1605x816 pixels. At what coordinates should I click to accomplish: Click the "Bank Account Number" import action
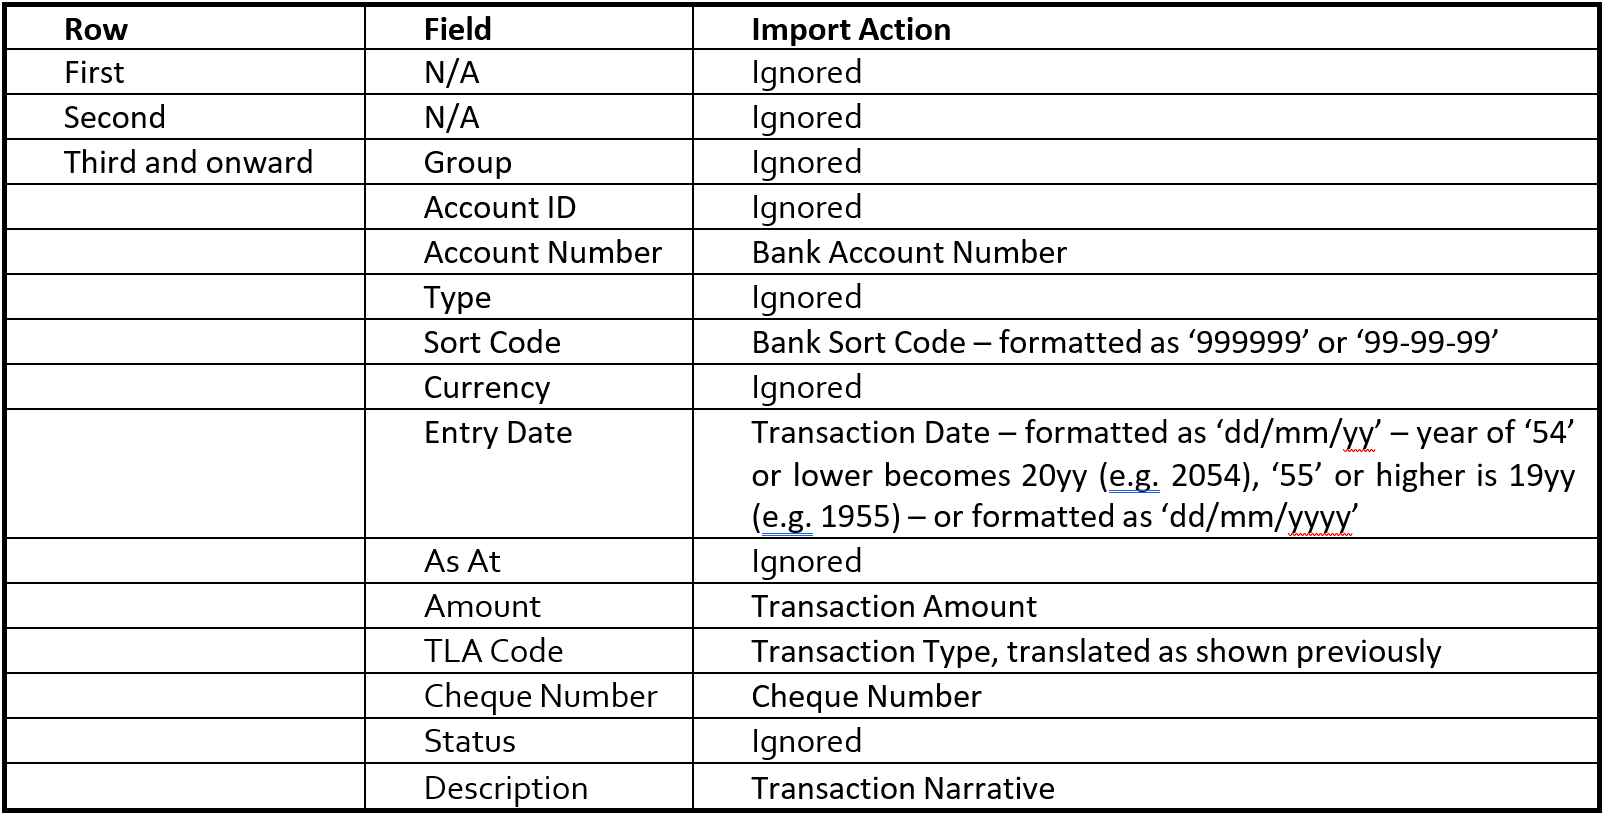(908, 252)
